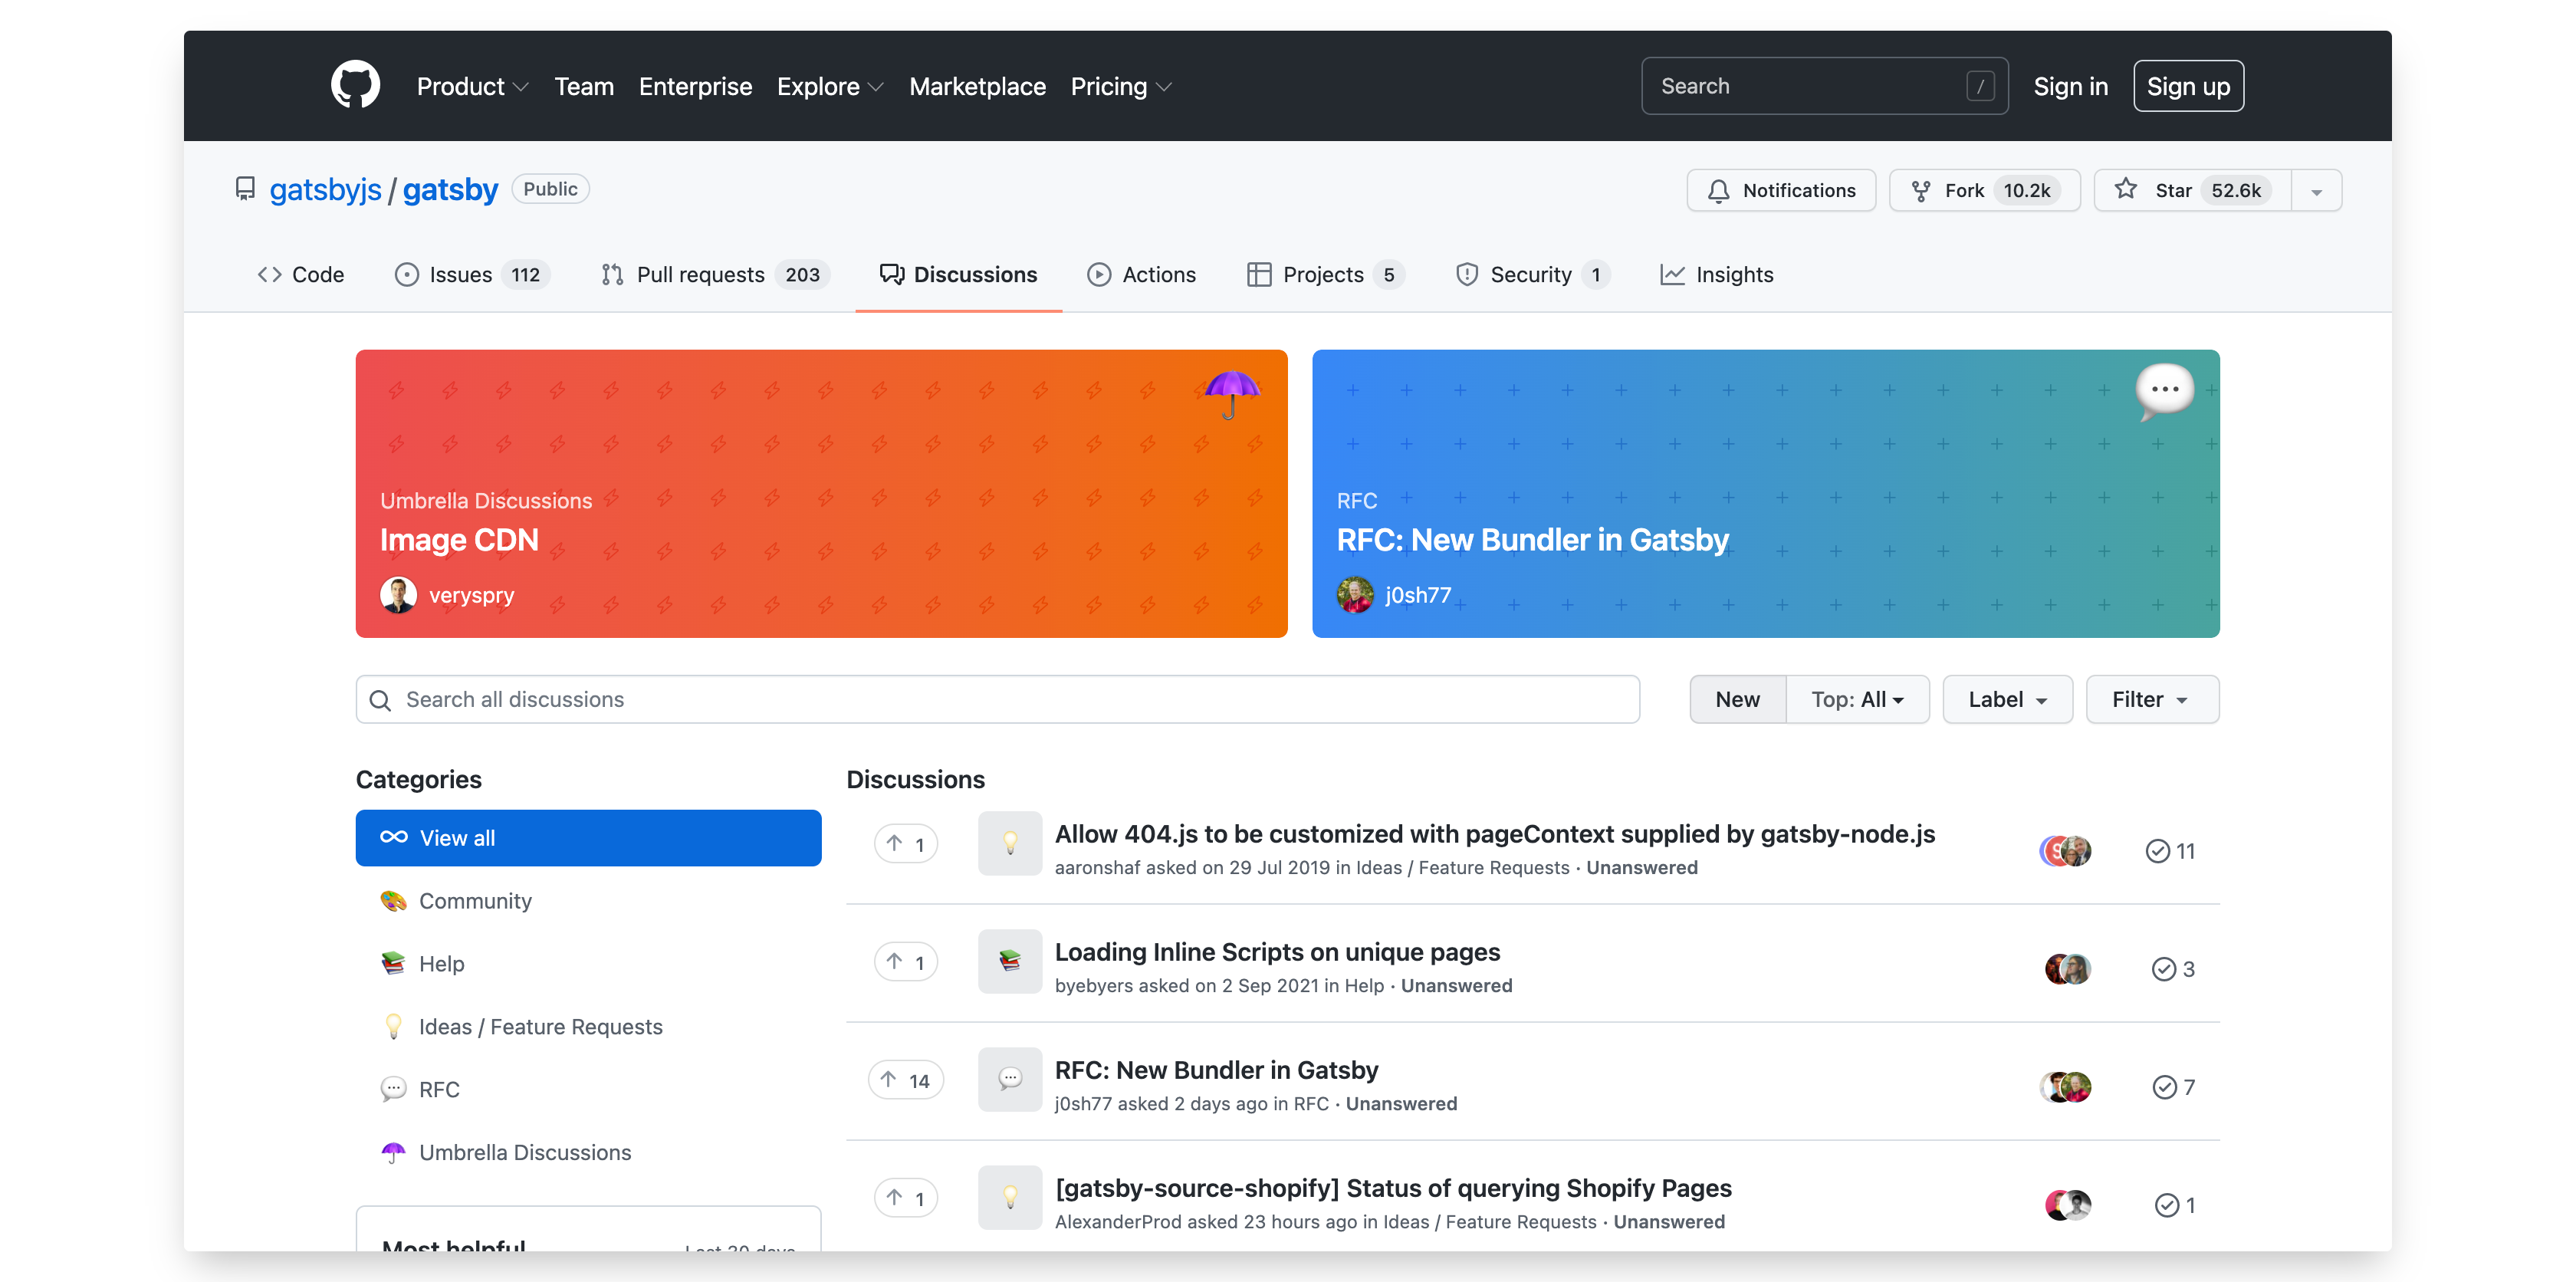Upvote RFC New Bundler with 14 votes
Screen dimensions: 2576x1282
(905, 1080)
